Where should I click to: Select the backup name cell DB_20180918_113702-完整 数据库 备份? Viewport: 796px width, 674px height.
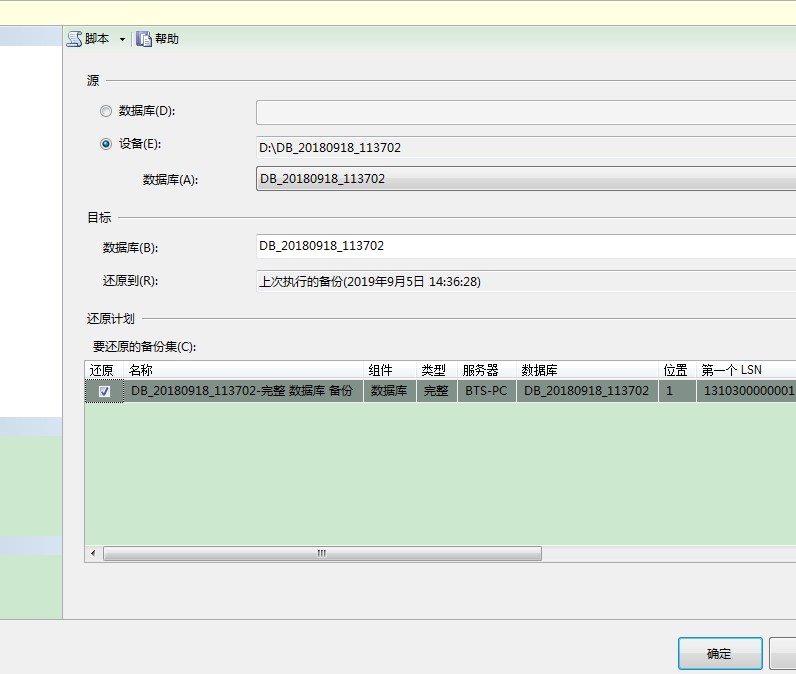tap(244, 391)
